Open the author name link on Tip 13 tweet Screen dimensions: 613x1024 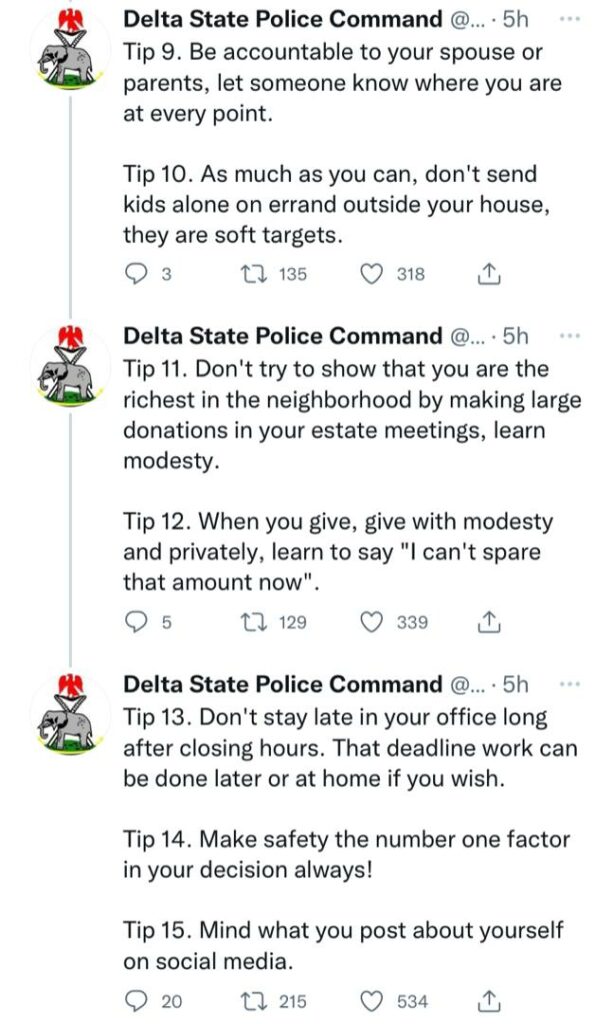(283, 684)
